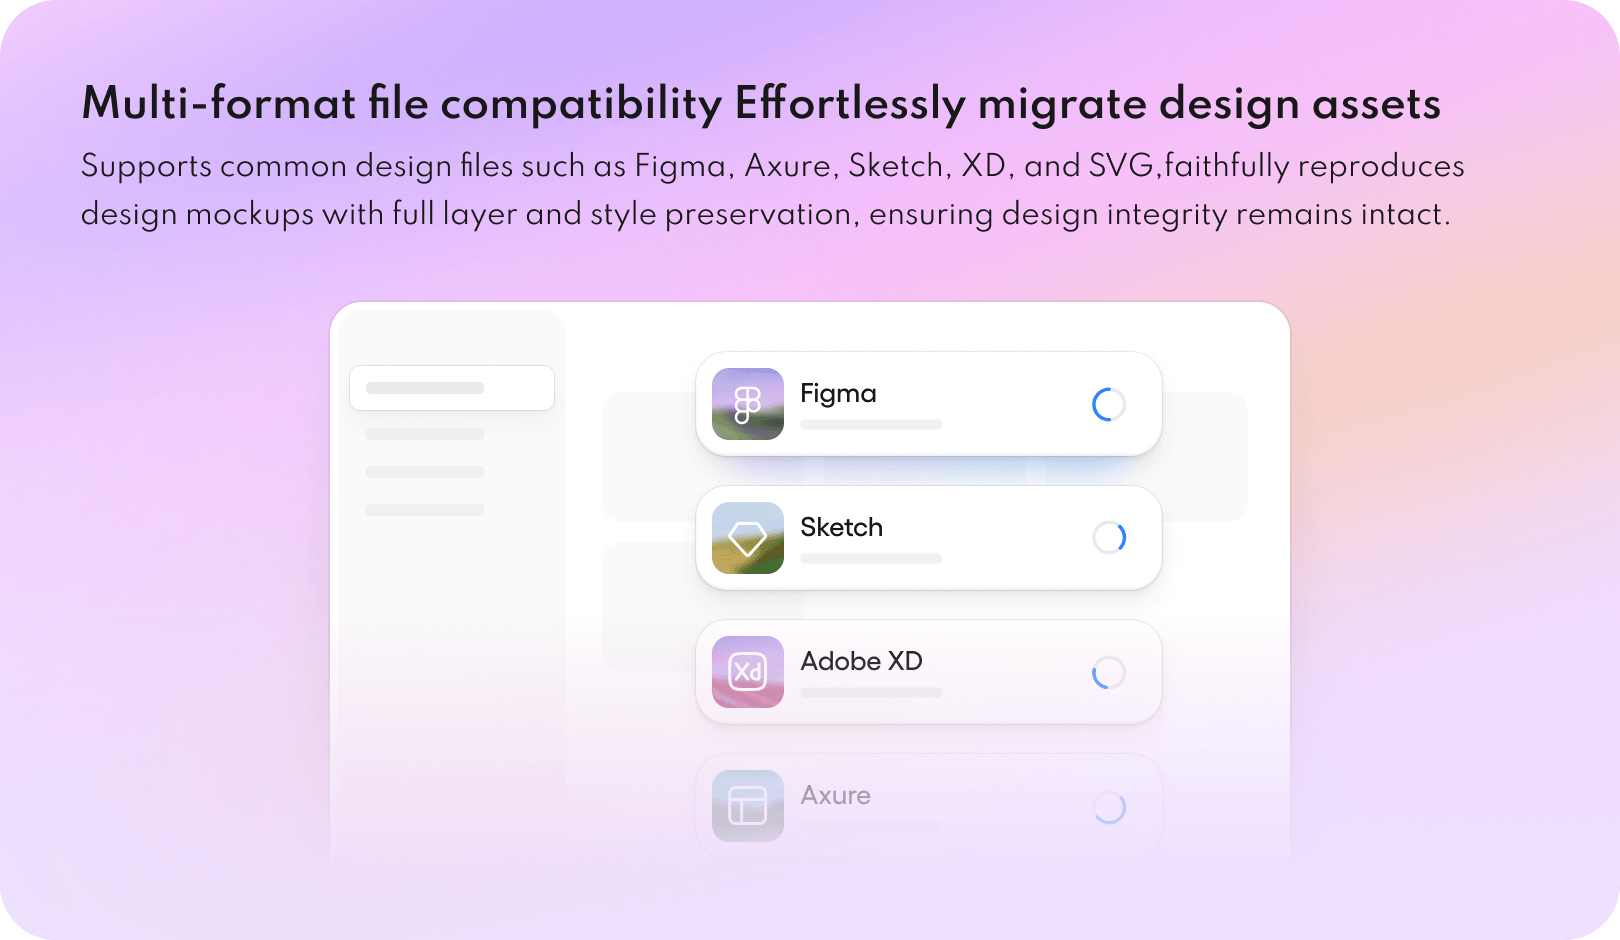Choose the third sidebar placeholder item
Viewport: 1620px width, 940px height.
[x=425, y=472]
